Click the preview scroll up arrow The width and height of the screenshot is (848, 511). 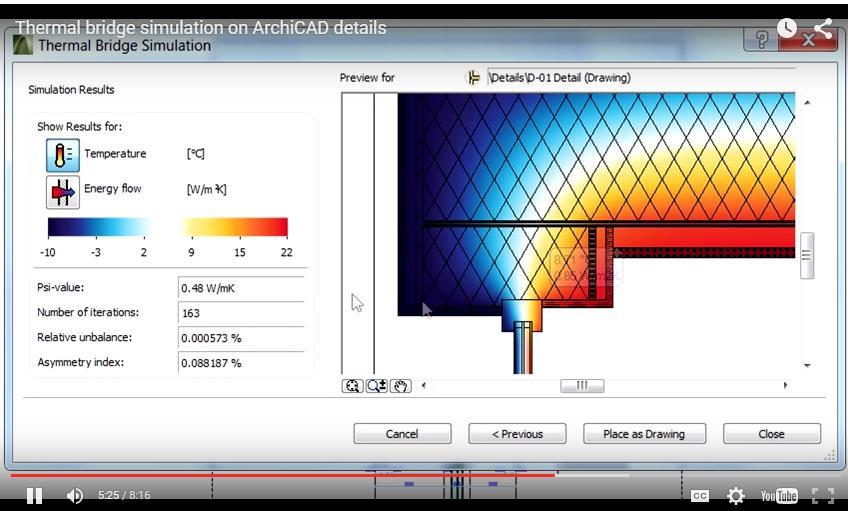807,103
